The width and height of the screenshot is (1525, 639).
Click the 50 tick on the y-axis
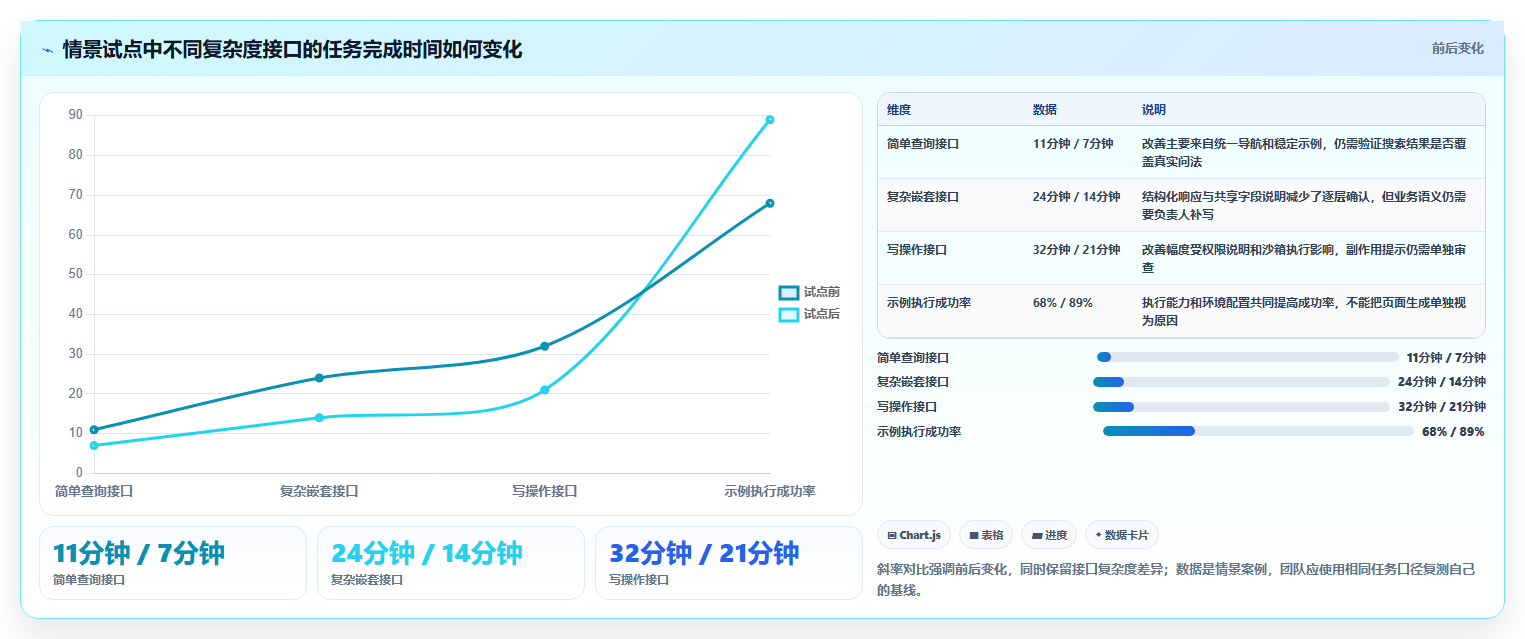(76, 274)
